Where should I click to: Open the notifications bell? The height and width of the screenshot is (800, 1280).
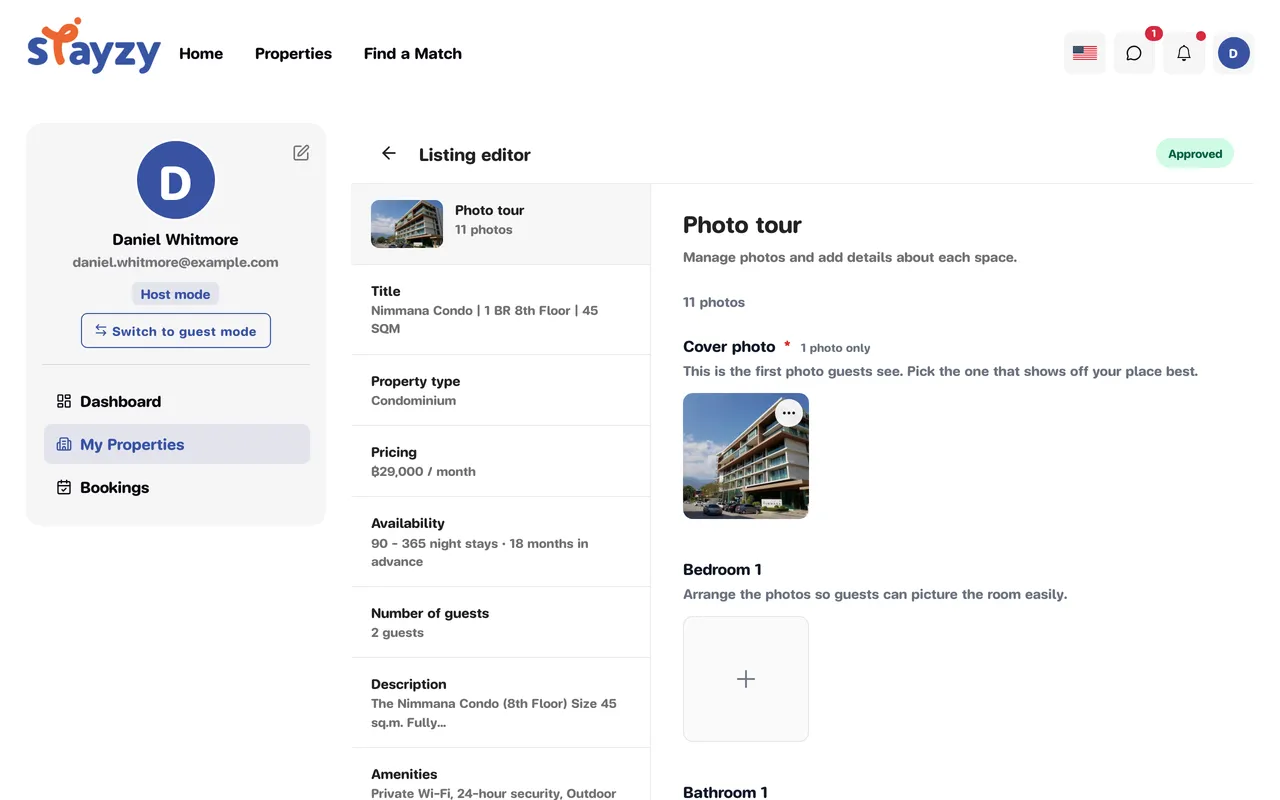click(1184, 53)
